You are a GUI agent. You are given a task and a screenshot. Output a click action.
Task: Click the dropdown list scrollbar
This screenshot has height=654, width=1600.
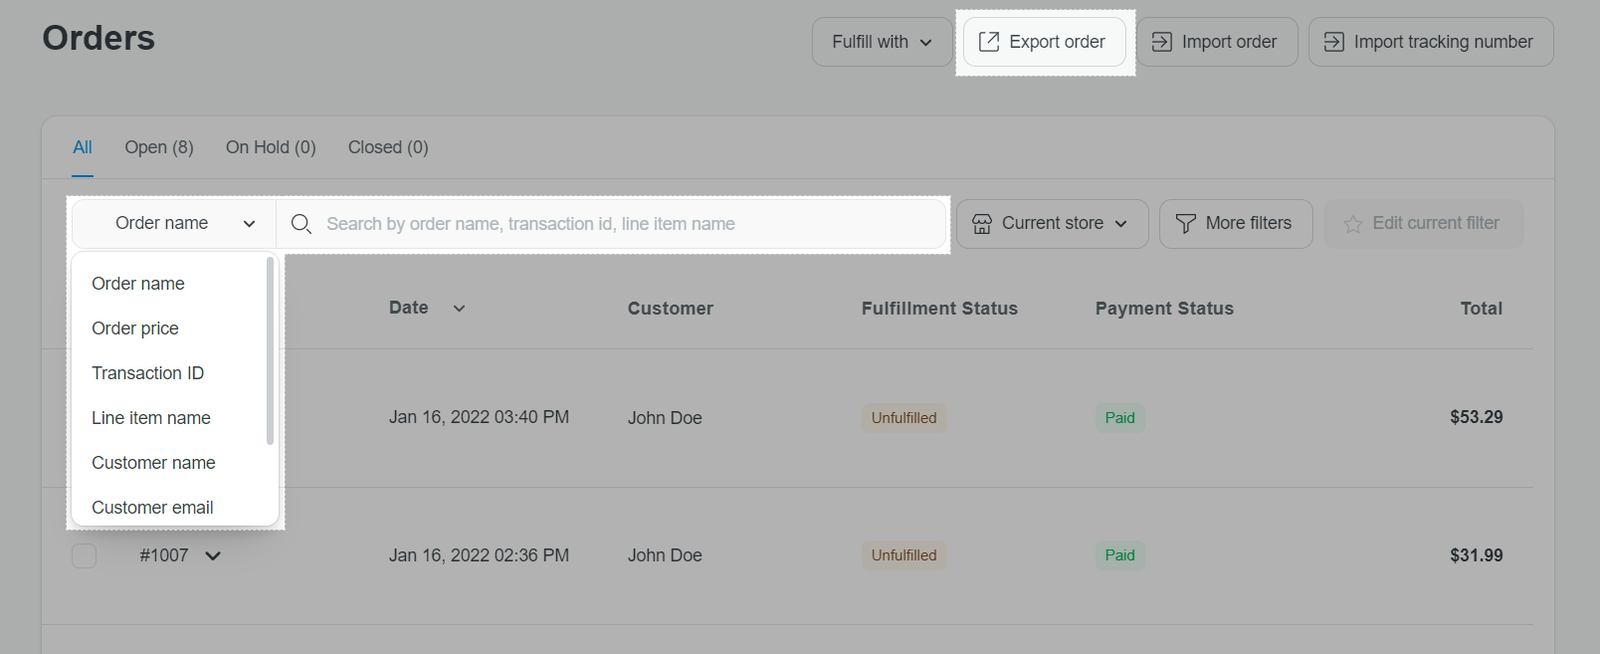270,351
